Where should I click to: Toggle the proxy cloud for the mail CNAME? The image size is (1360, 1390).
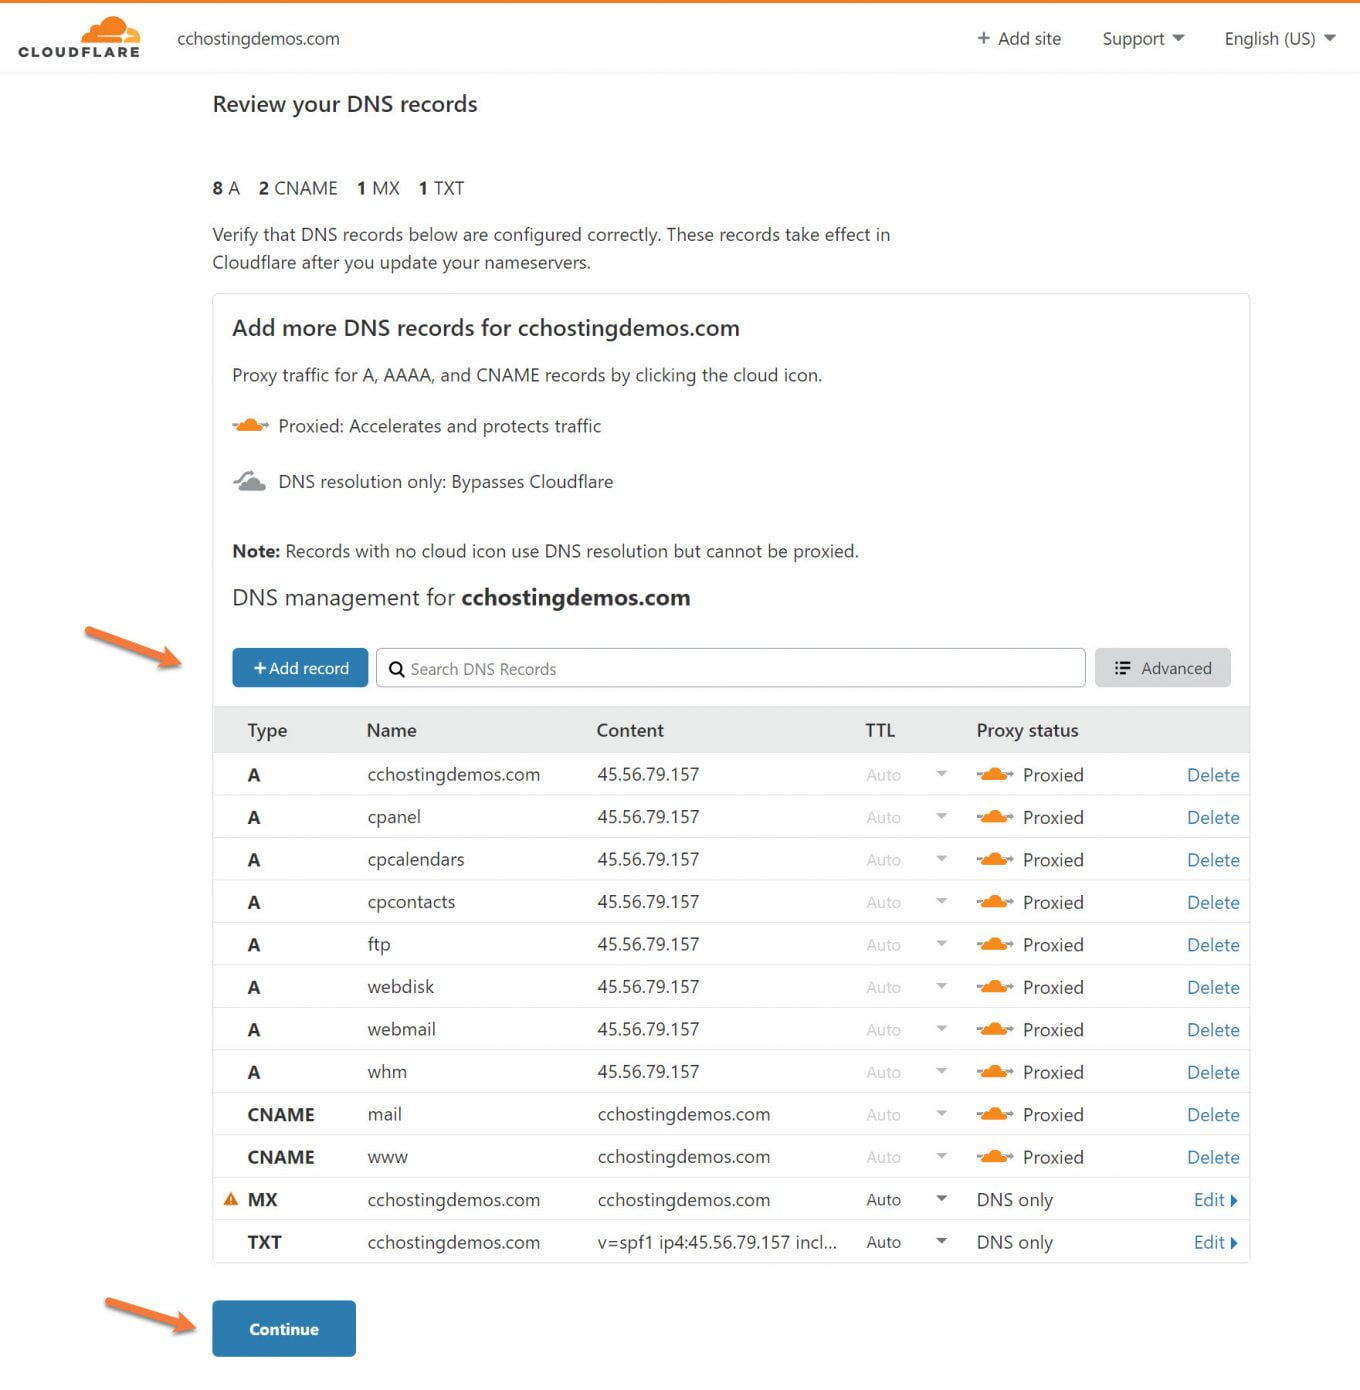coord(995,1114)
